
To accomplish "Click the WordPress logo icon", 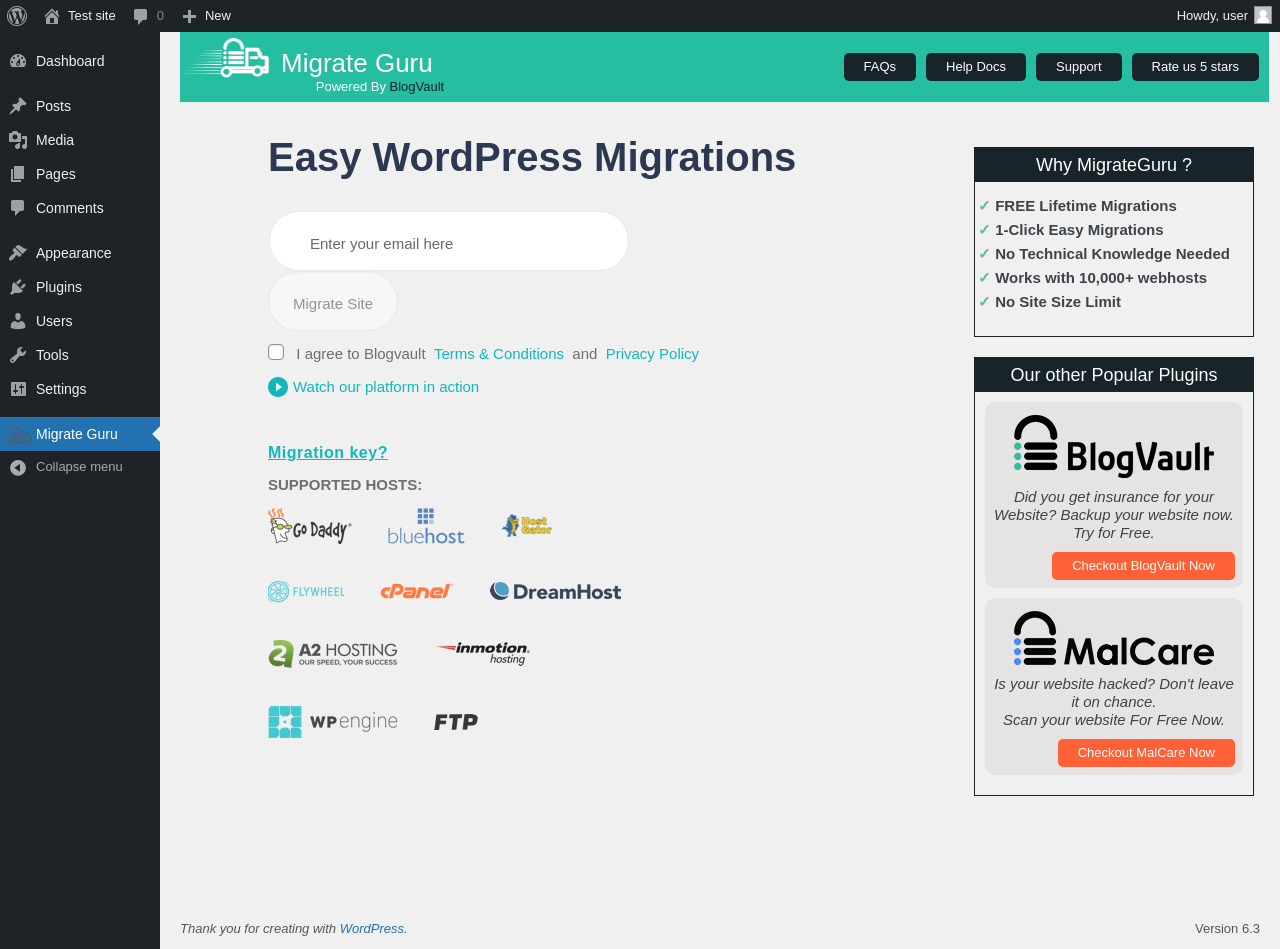I will click(x=17, y=16).
